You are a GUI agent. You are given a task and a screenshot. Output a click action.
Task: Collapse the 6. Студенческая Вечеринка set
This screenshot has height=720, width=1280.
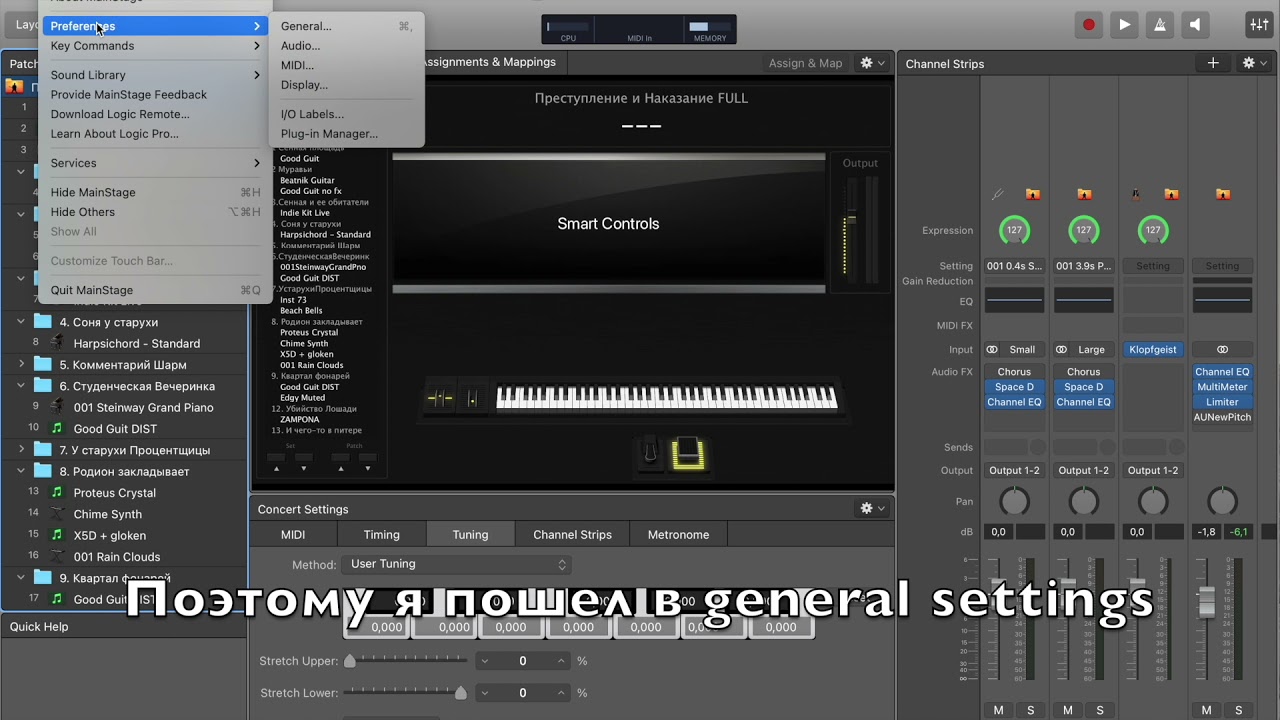point(20,386)
